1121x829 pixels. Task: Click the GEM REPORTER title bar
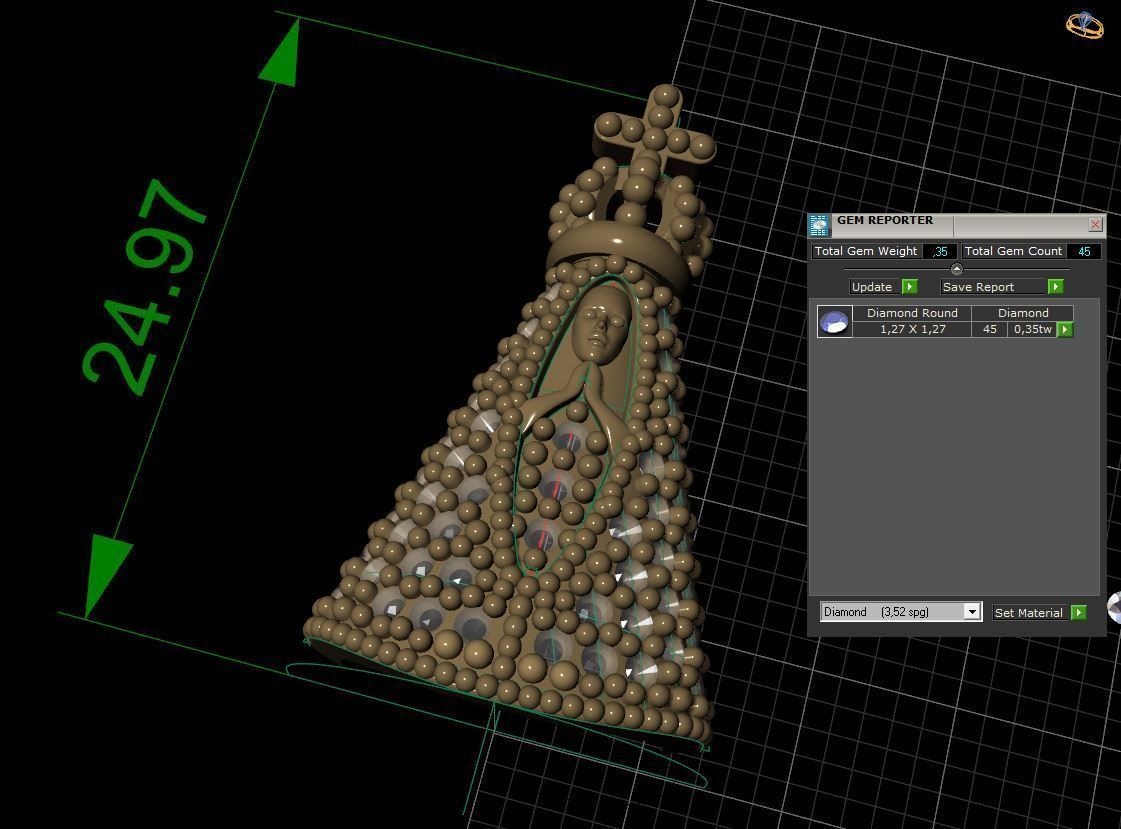pos(957,224)
